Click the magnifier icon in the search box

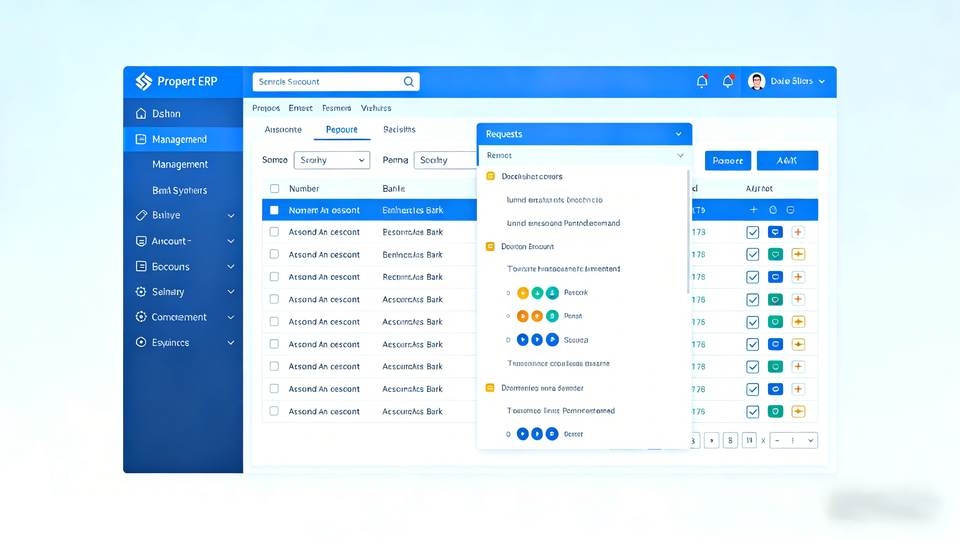(408, 81)
